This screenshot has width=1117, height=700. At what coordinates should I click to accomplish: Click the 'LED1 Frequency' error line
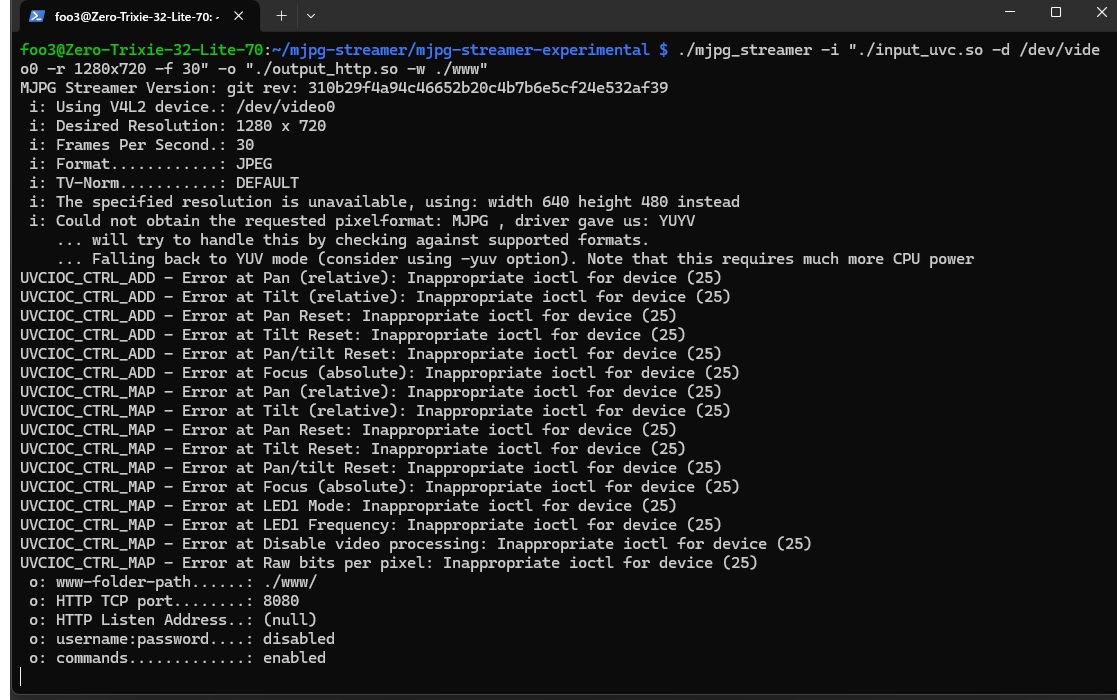(370, 525)
